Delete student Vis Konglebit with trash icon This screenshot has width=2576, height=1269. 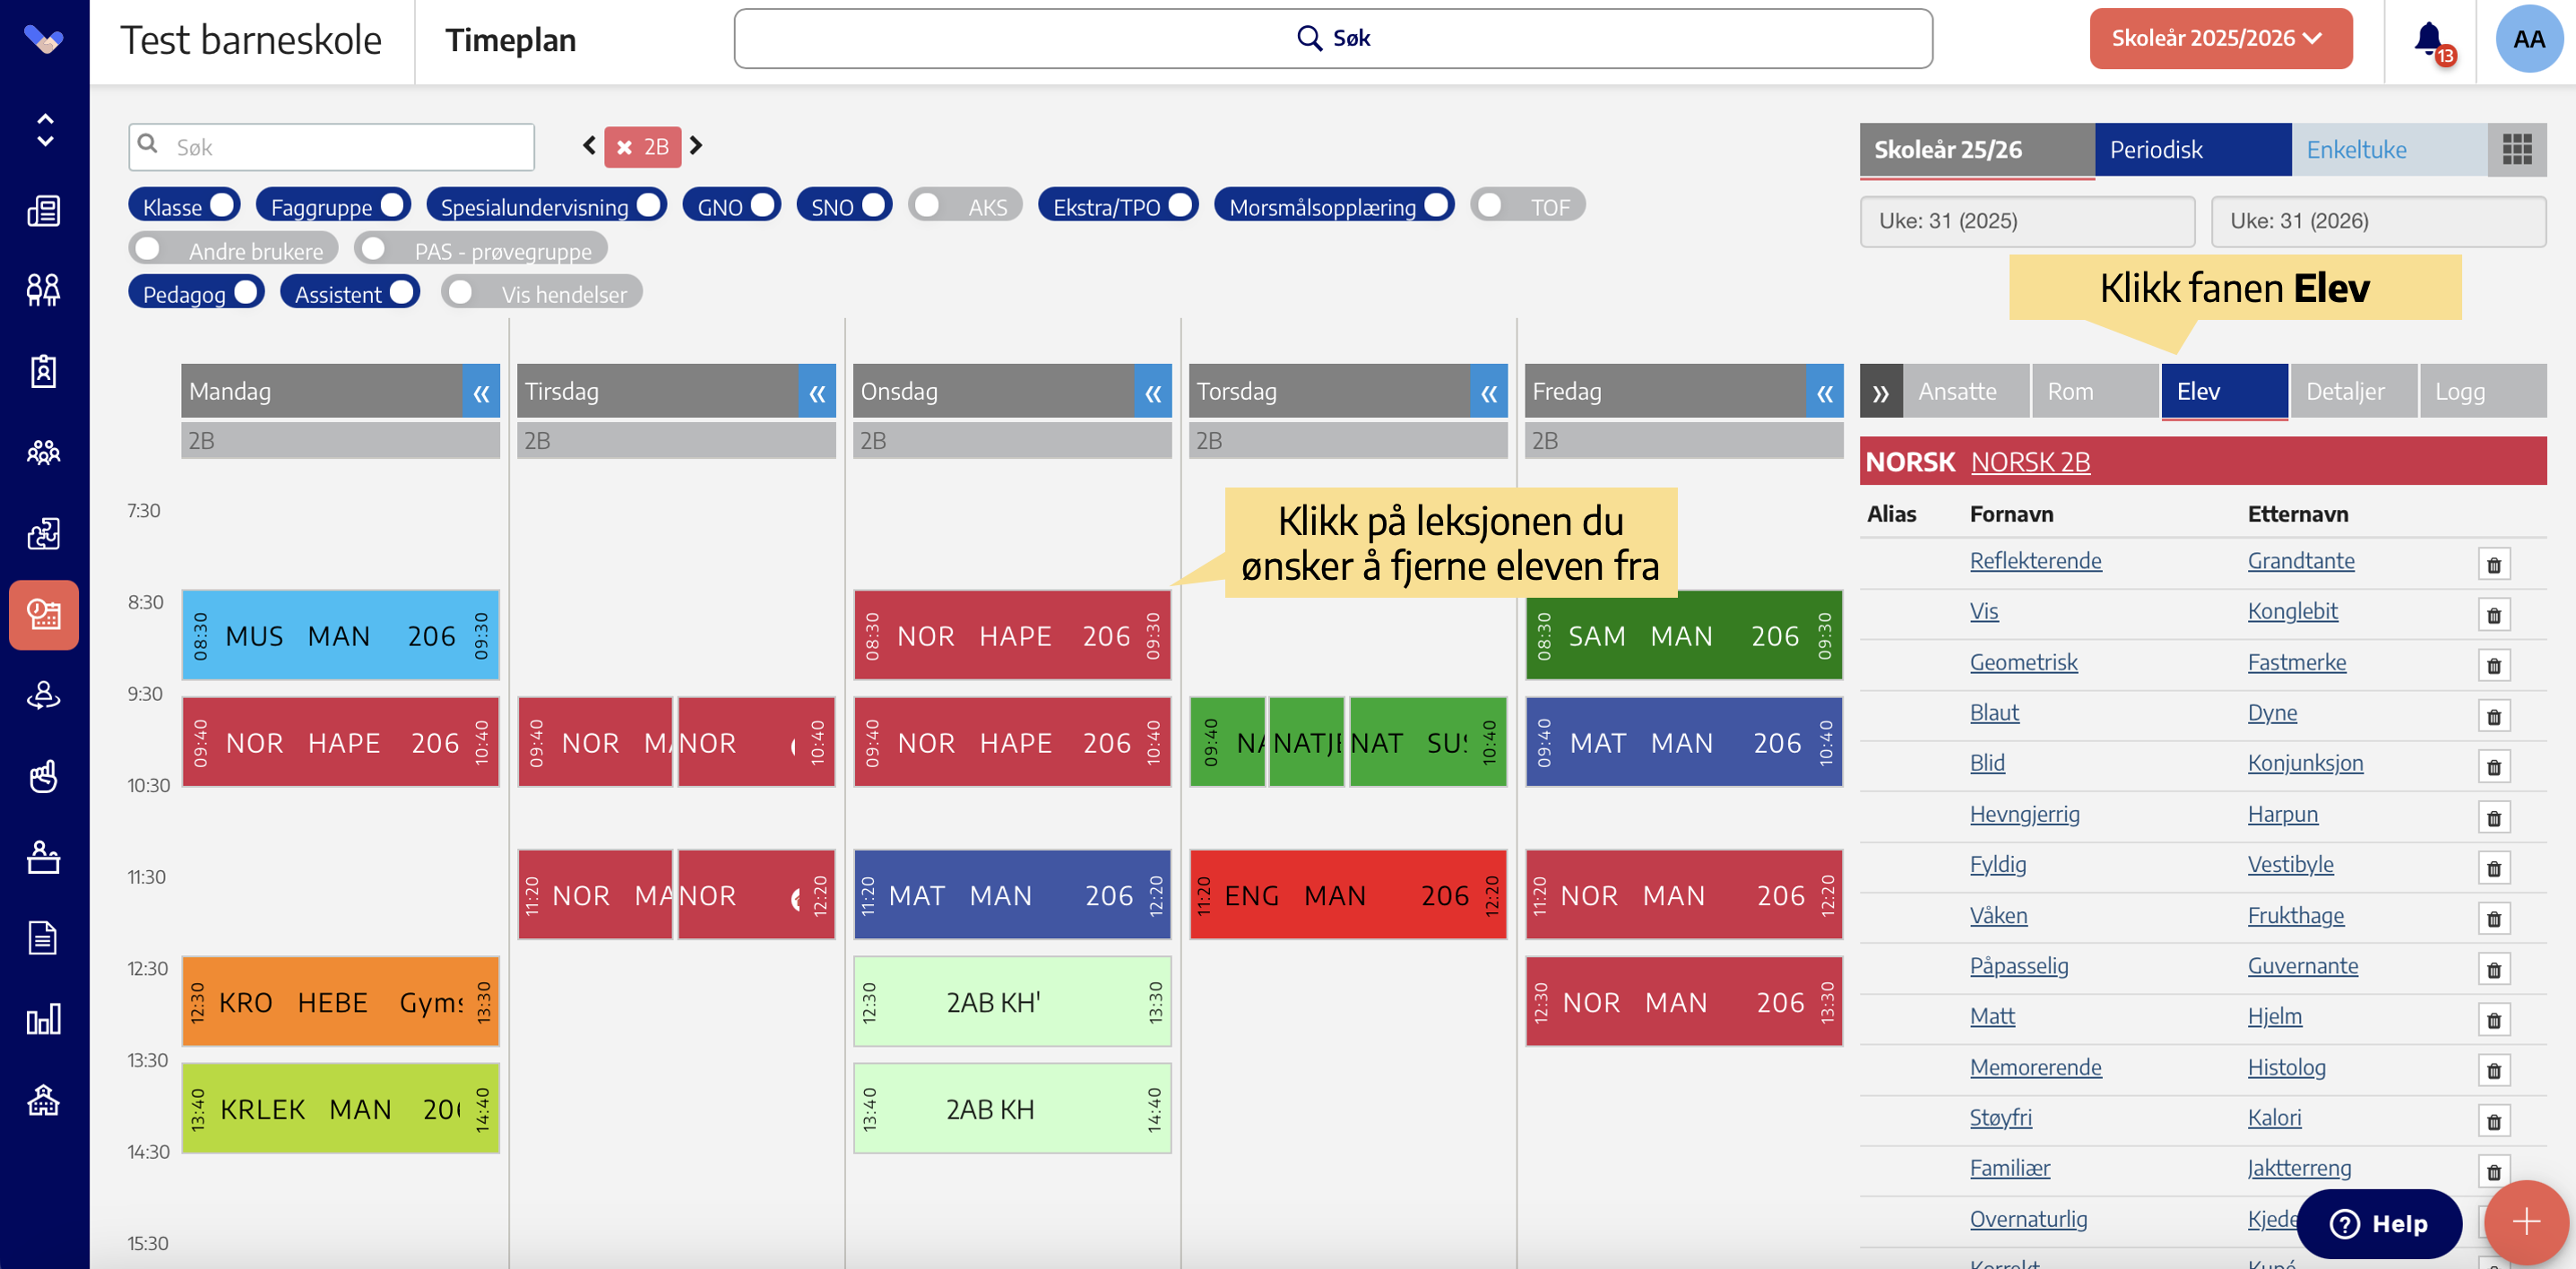[x=2494, y=616]
